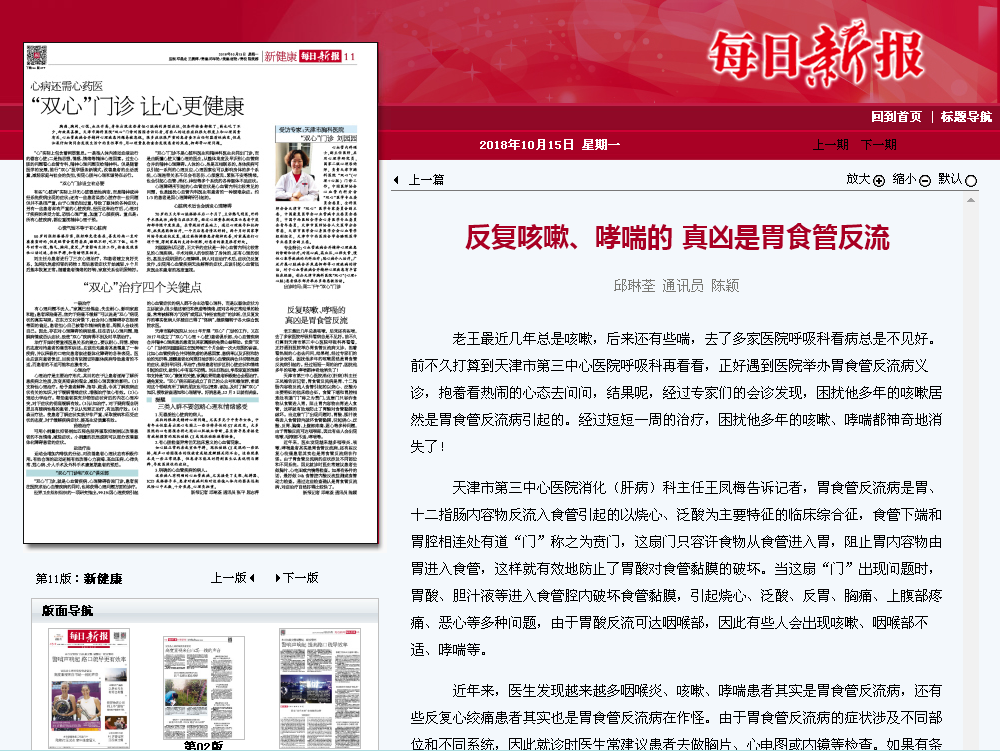This screenshot has height=751, width=1000.
Task: Go to next issue 下一期
Action: click(878, 145)
